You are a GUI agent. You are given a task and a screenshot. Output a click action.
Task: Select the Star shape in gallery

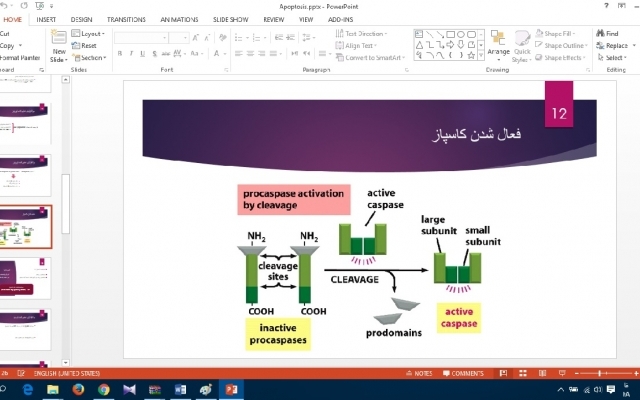(471, 56)
